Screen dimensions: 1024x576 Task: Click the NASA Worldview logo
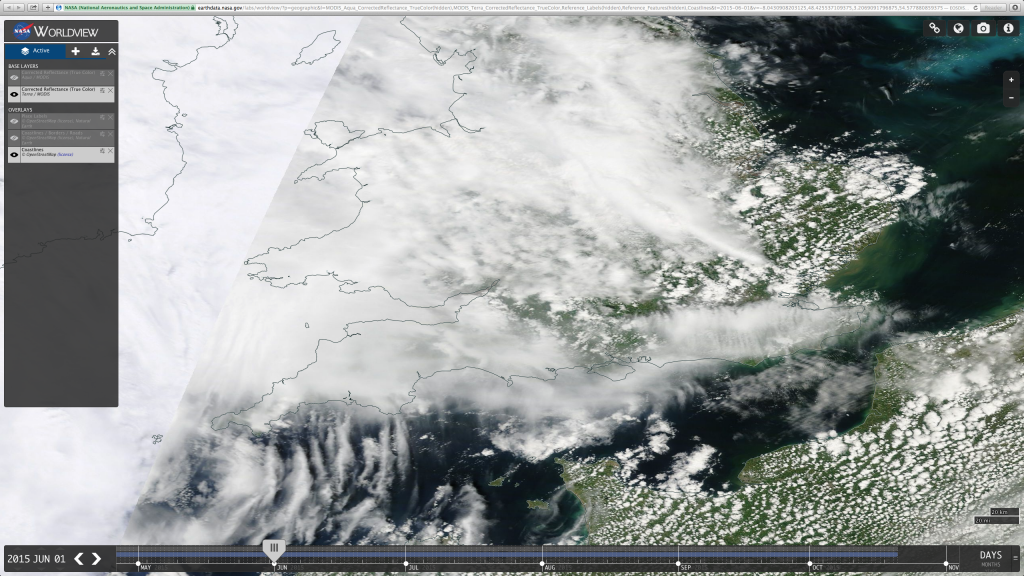56,31
